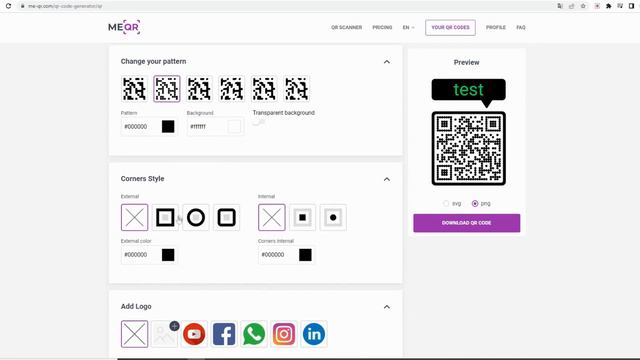Choose no external corner style
640x360 pixels.
pos(134,217)
